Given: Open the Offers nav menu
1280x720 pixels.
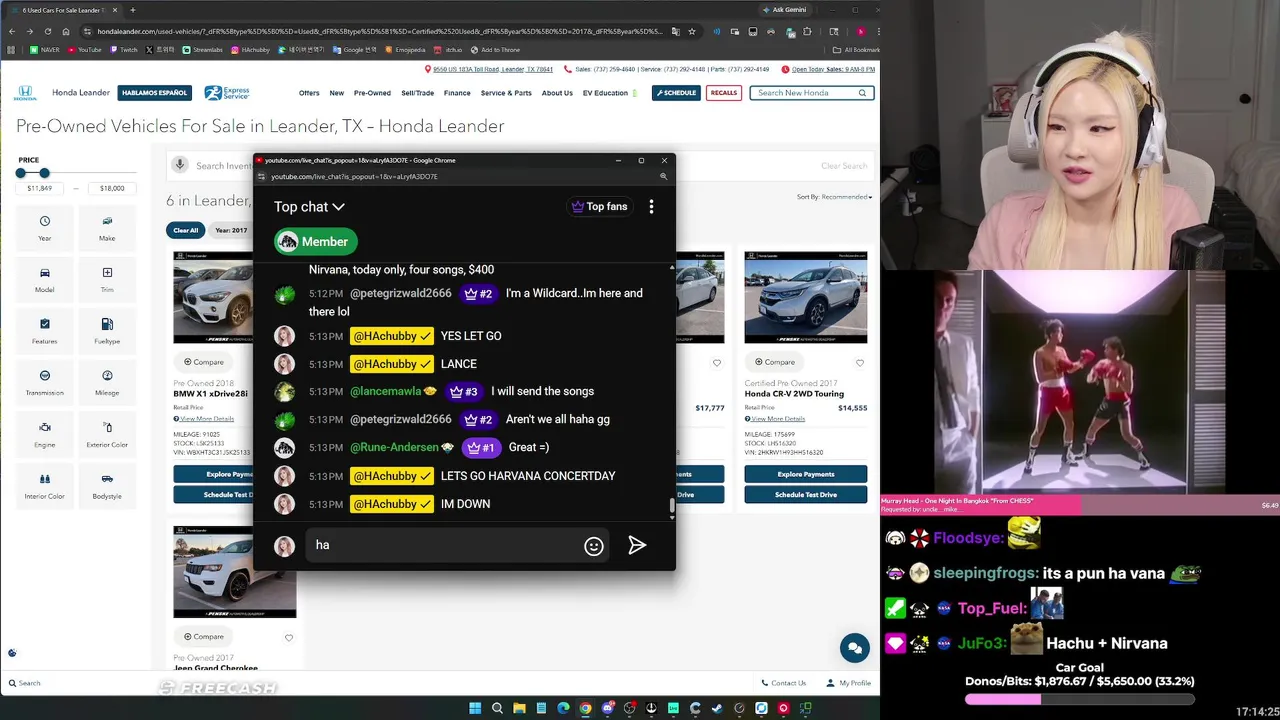Looking at the screenshot, I should click(309, 93).
